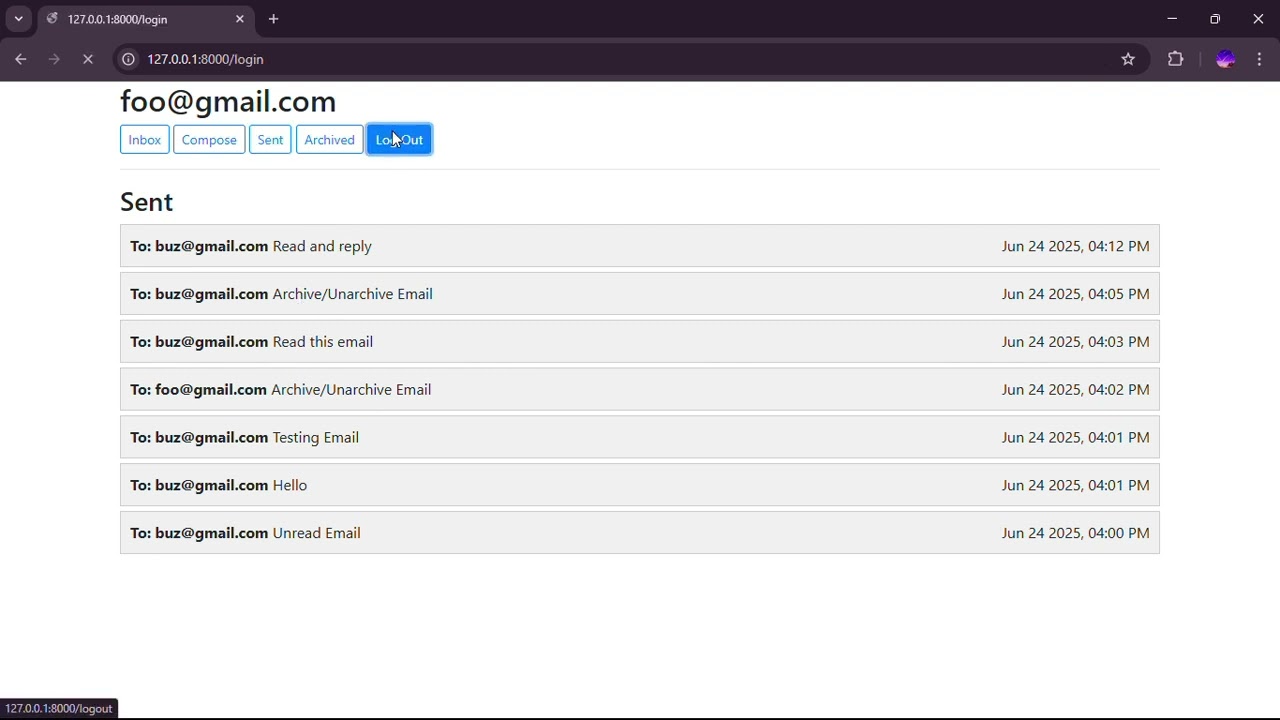Close the 127.0.0.1:8000/login tab

[240, 19]
